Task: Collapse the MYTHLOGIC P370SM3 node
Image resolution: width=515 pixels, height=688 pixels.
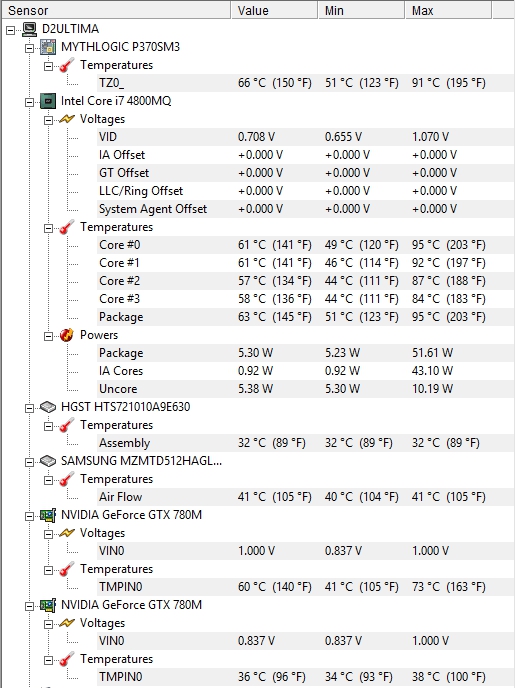Action: coord(29,48)
